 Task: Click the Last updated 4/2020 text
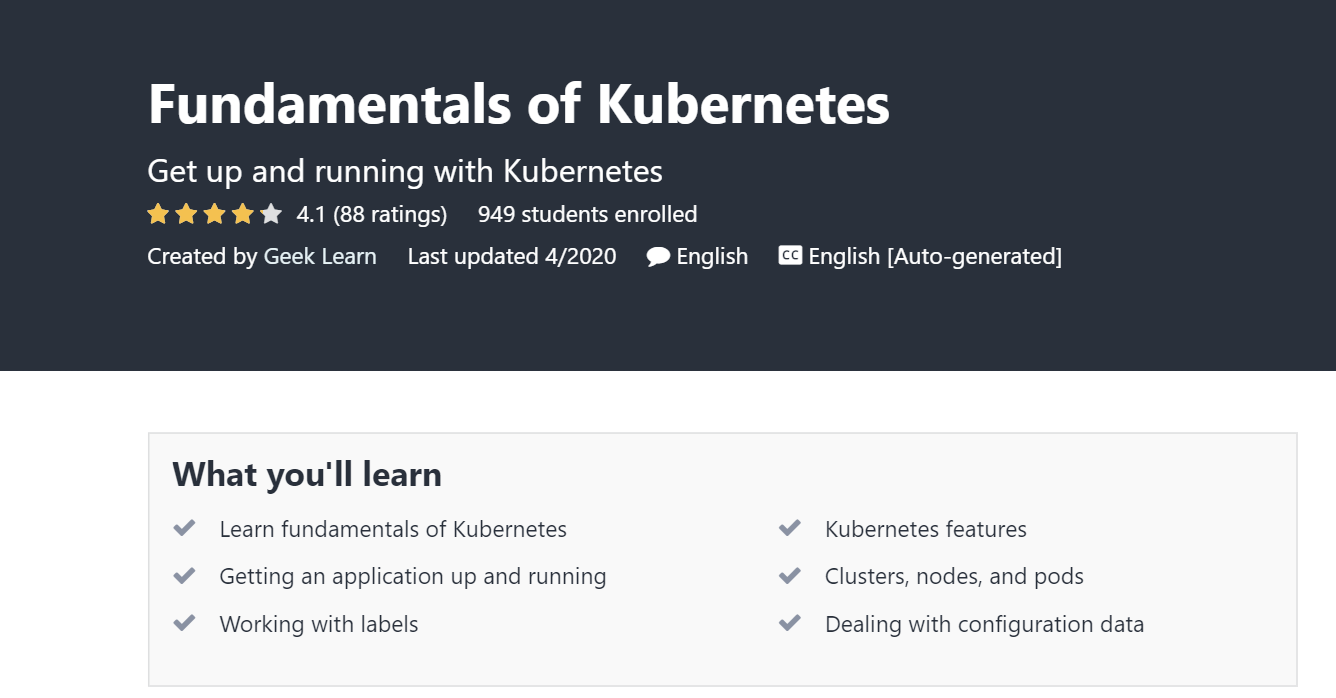pos(512,257)
